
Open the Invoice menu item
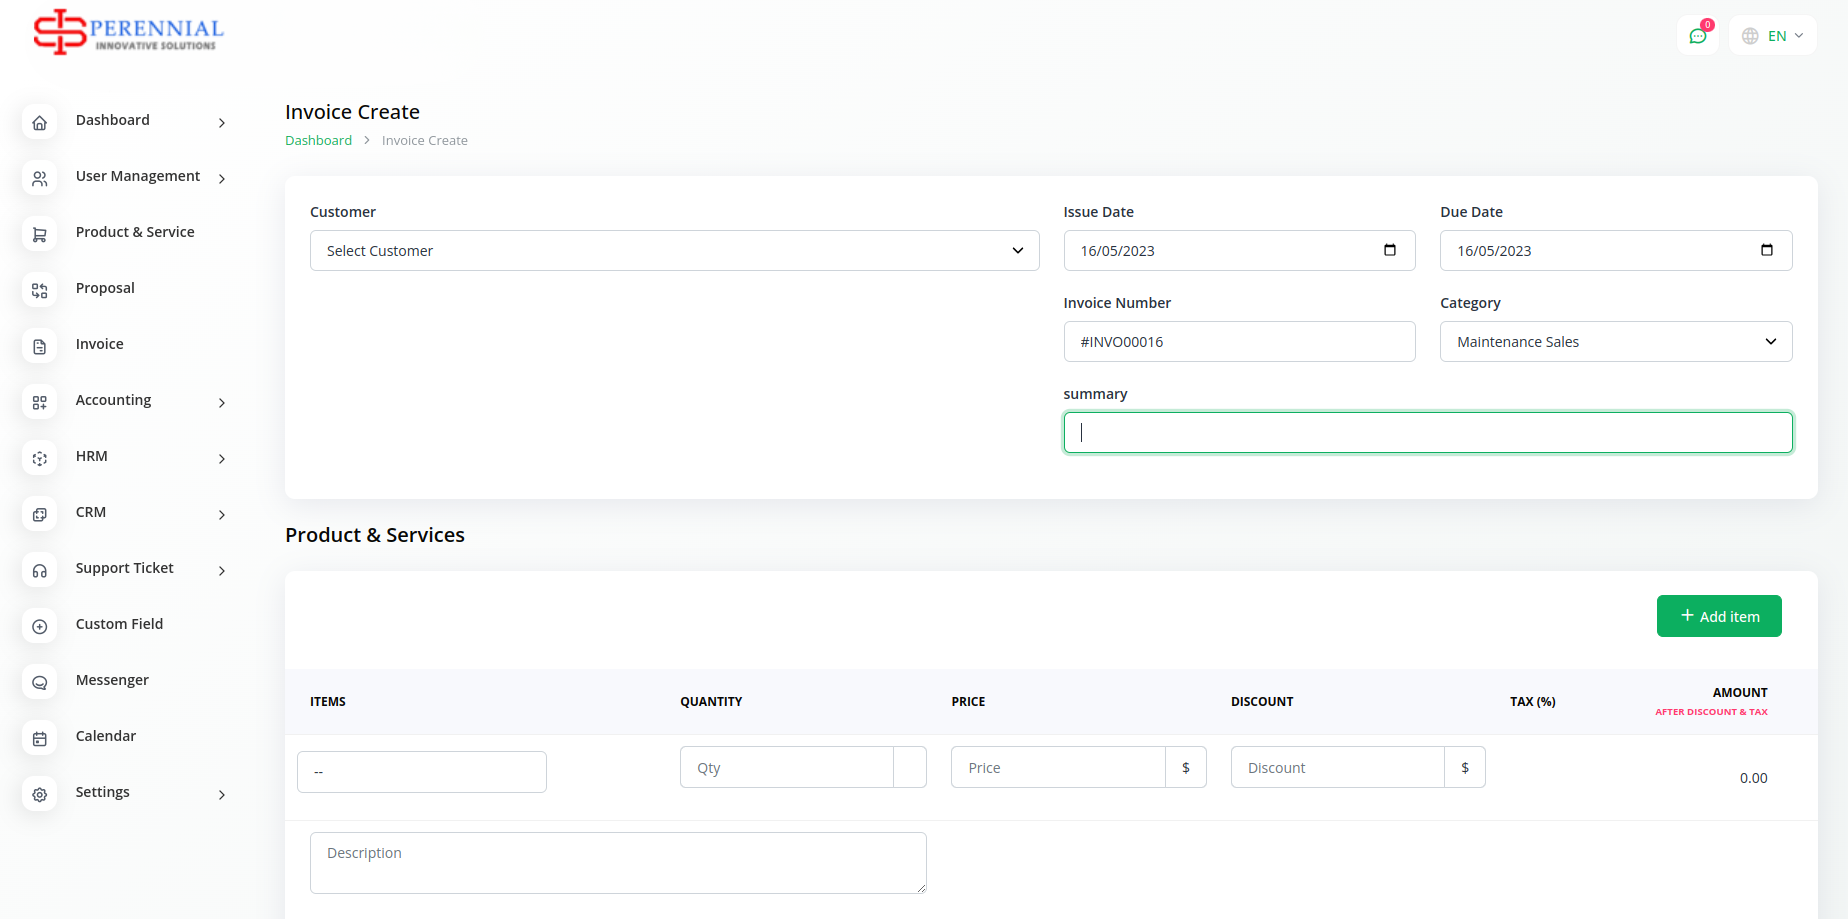pos(100,344)
